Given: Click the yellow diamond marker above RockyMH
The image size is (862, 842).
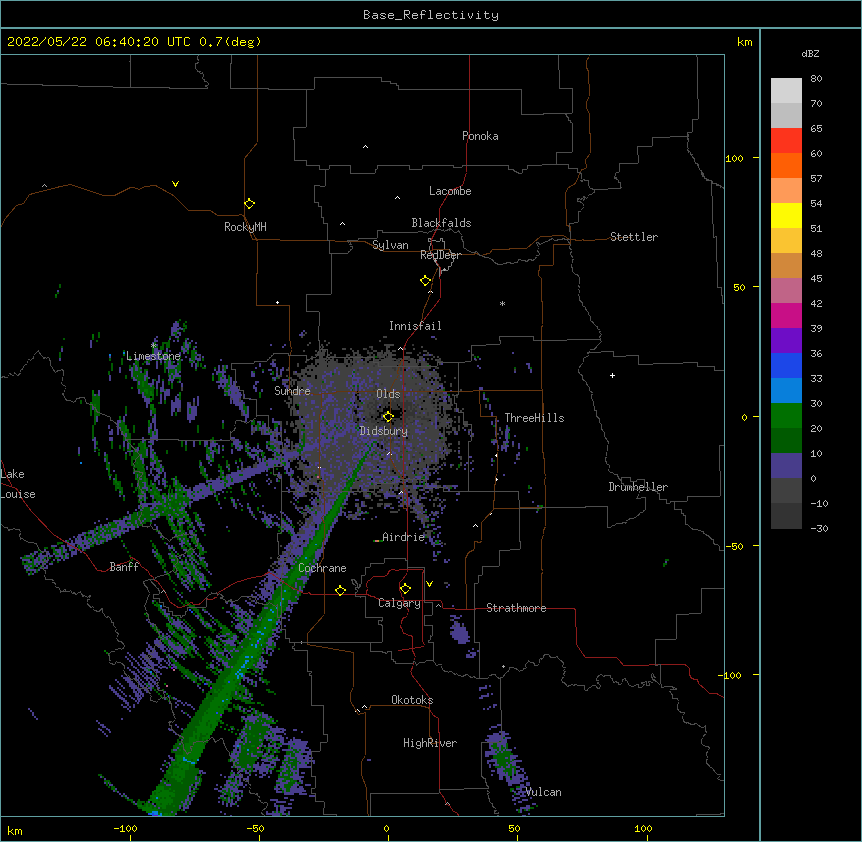Looking at the screenshot, I should (x=250, y=204).
